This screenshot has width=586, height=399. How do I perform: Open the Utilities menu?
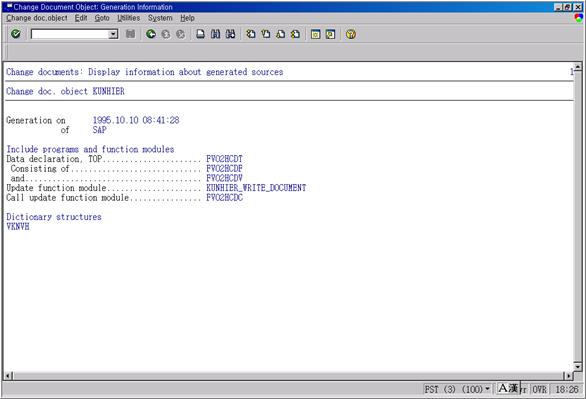pos(129,18)
